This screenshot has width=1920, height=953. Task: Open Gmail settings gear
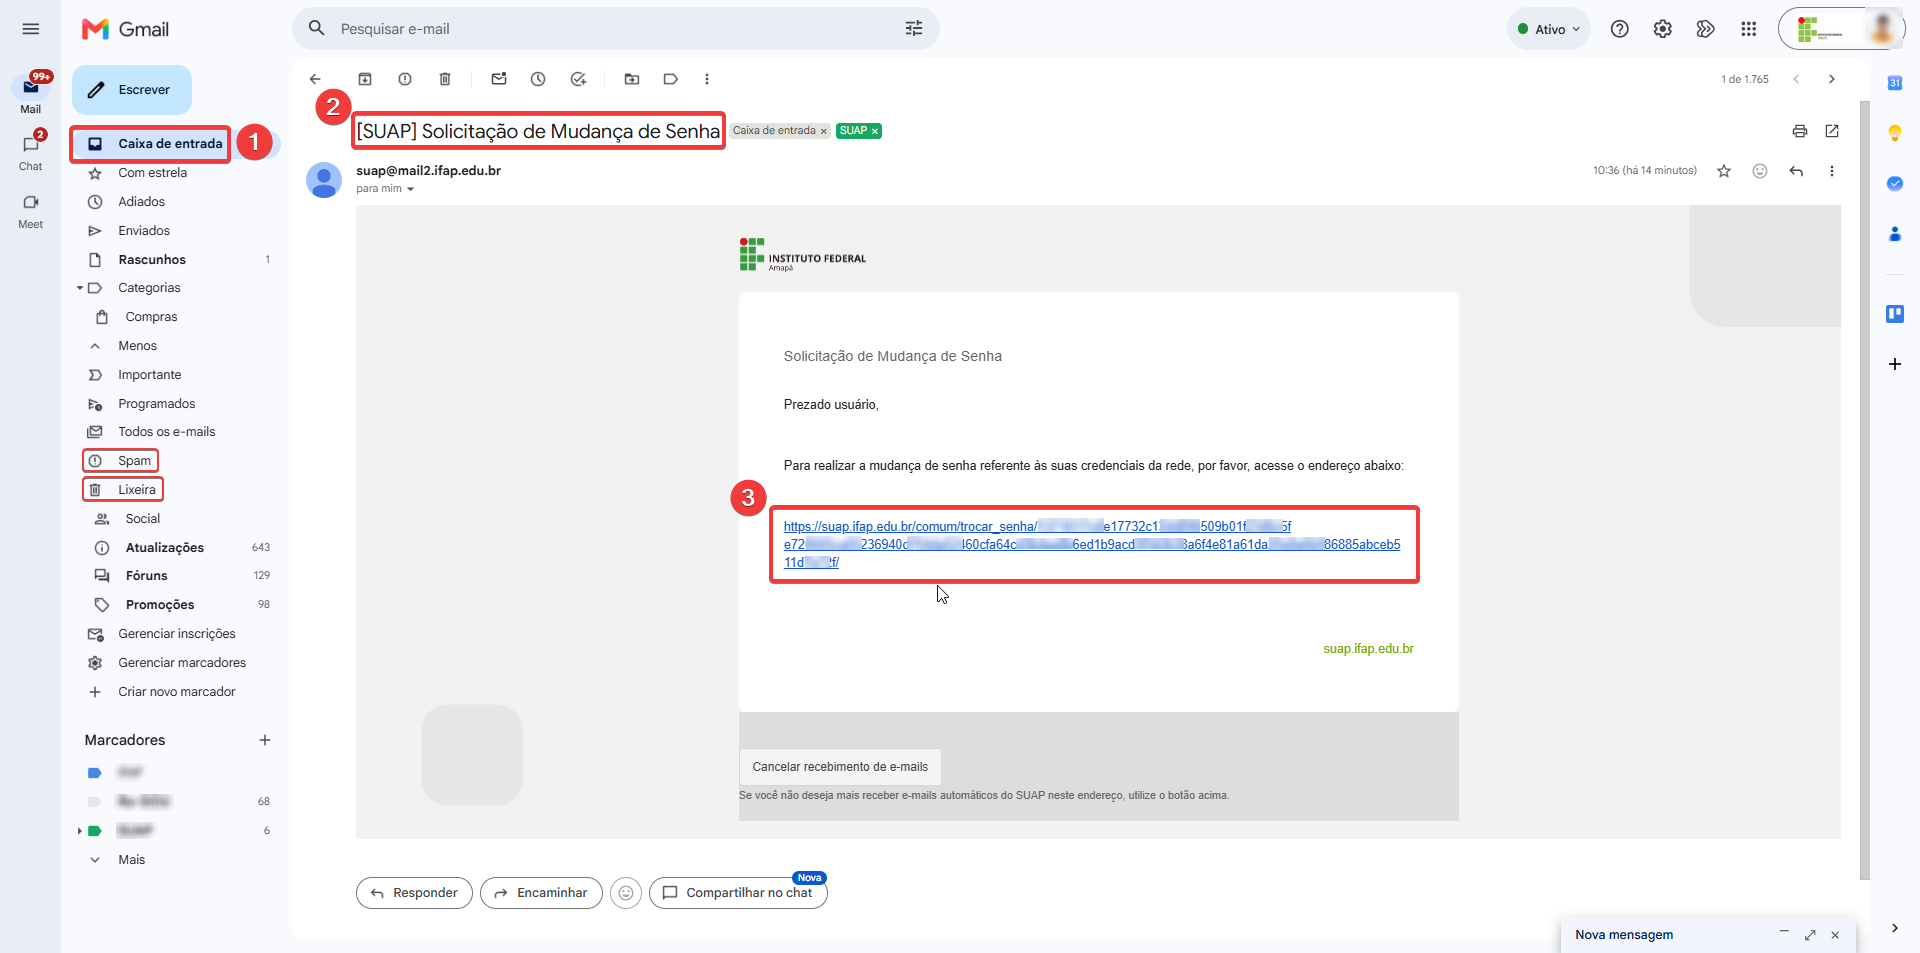1662,29
